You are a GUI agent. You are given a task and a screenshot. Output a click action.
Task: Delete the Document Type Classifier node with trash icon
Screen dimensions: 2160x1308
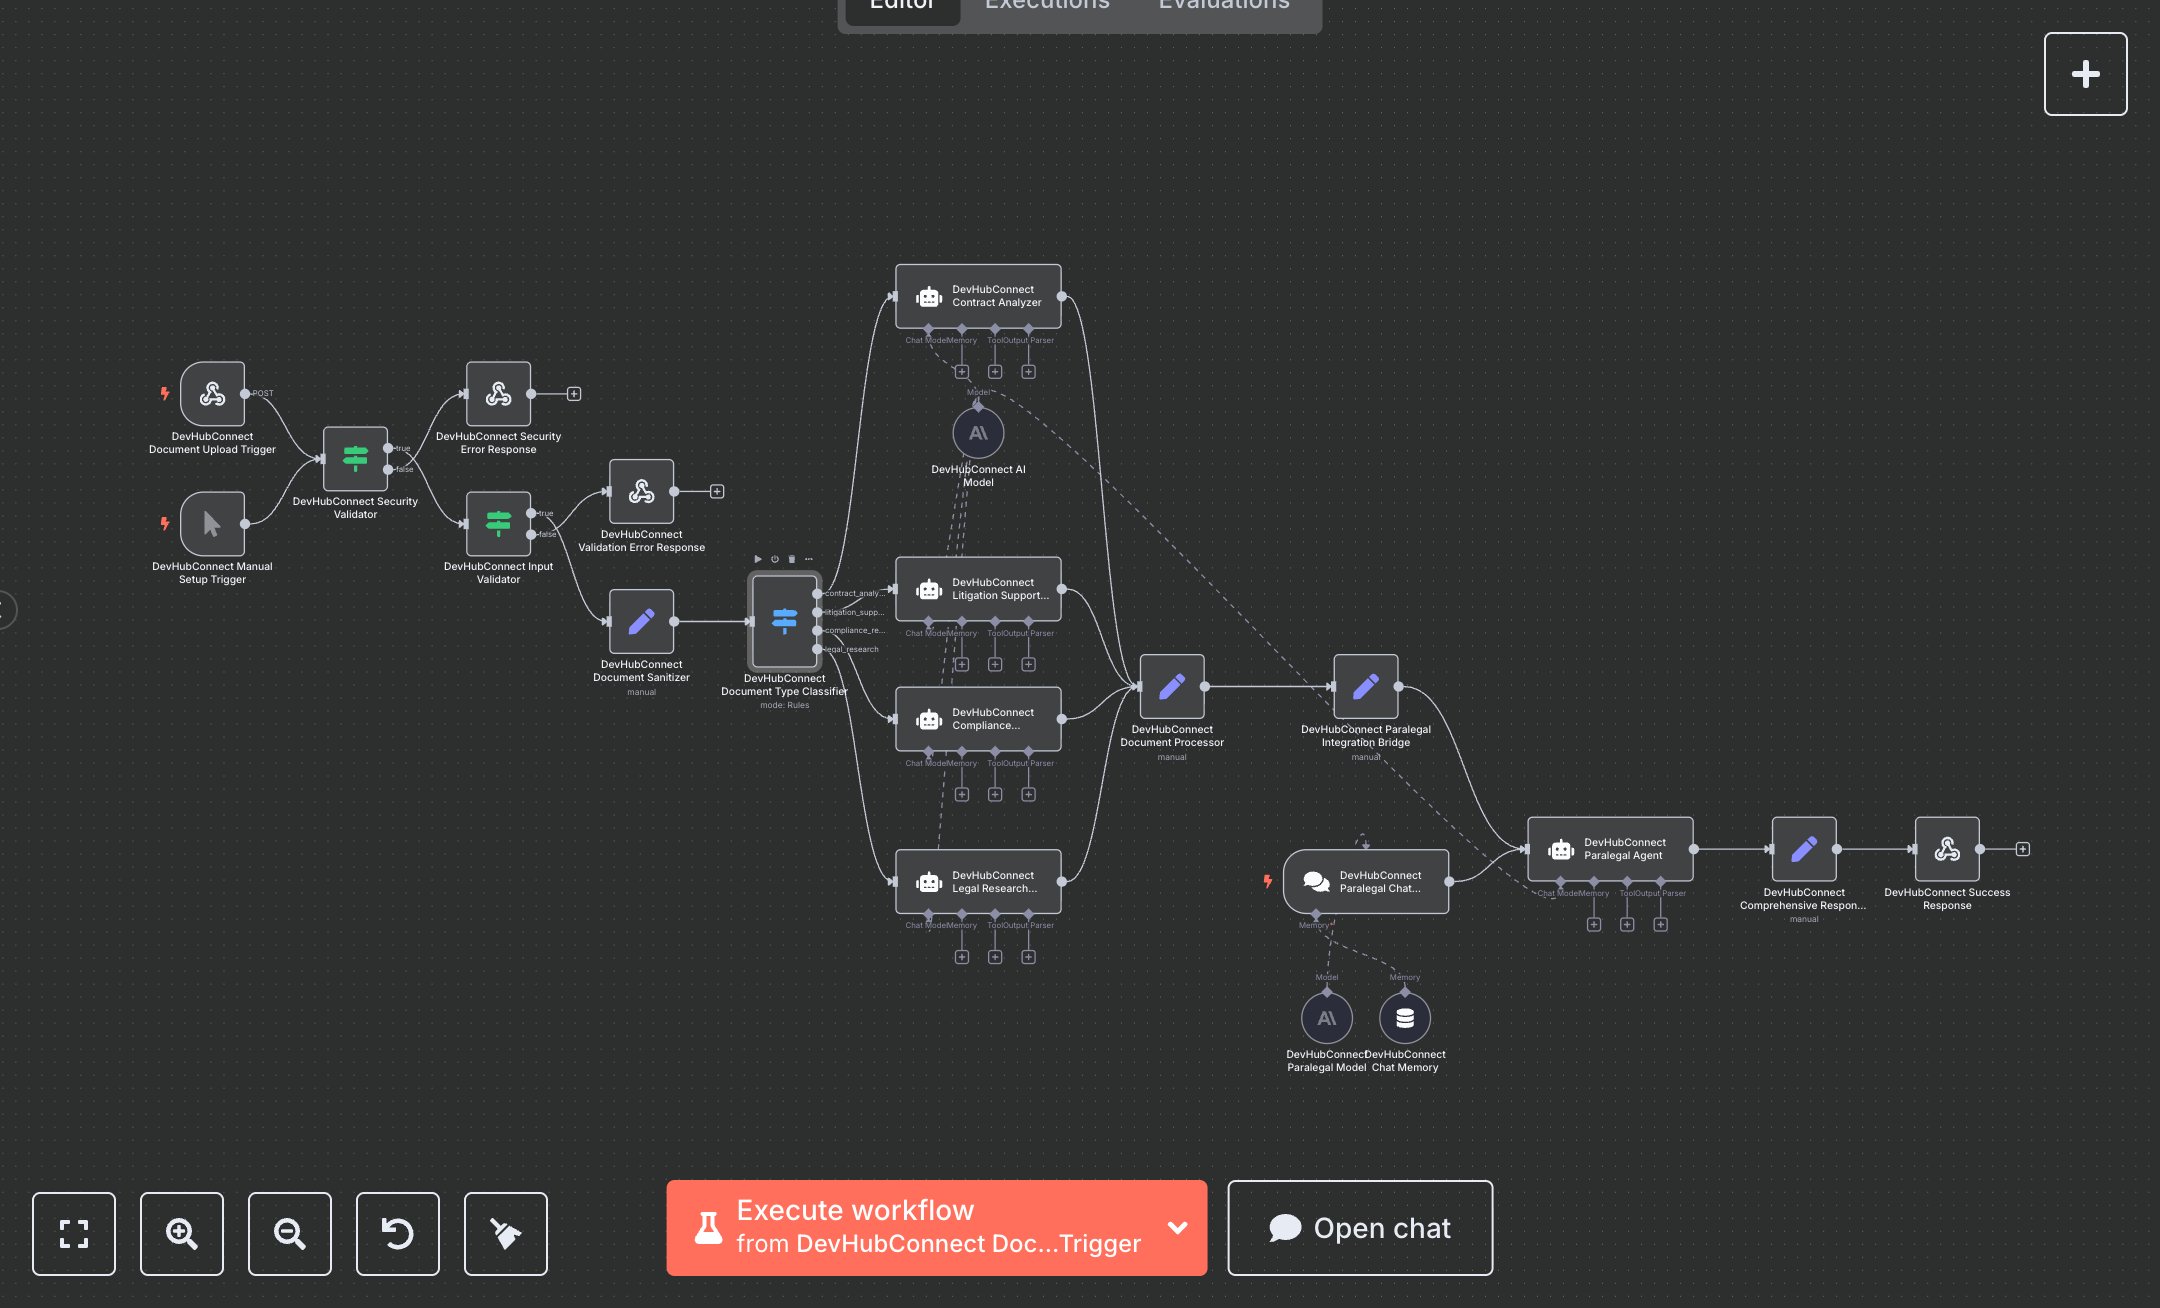792,559
